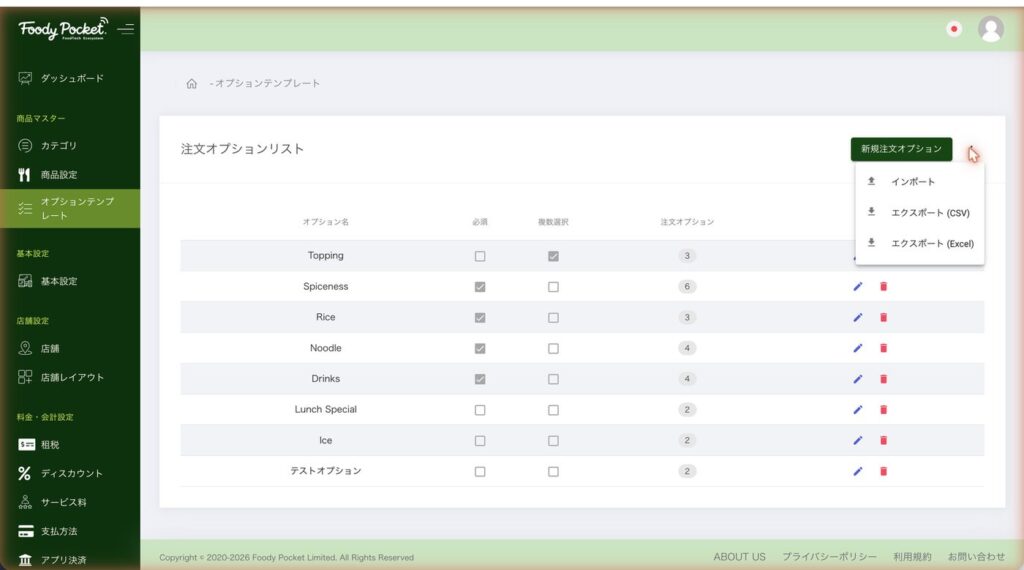Toggle 必須 checkbox for Lunch Special
Viewport: 1024px width, 570px height.
click(480, 410)
